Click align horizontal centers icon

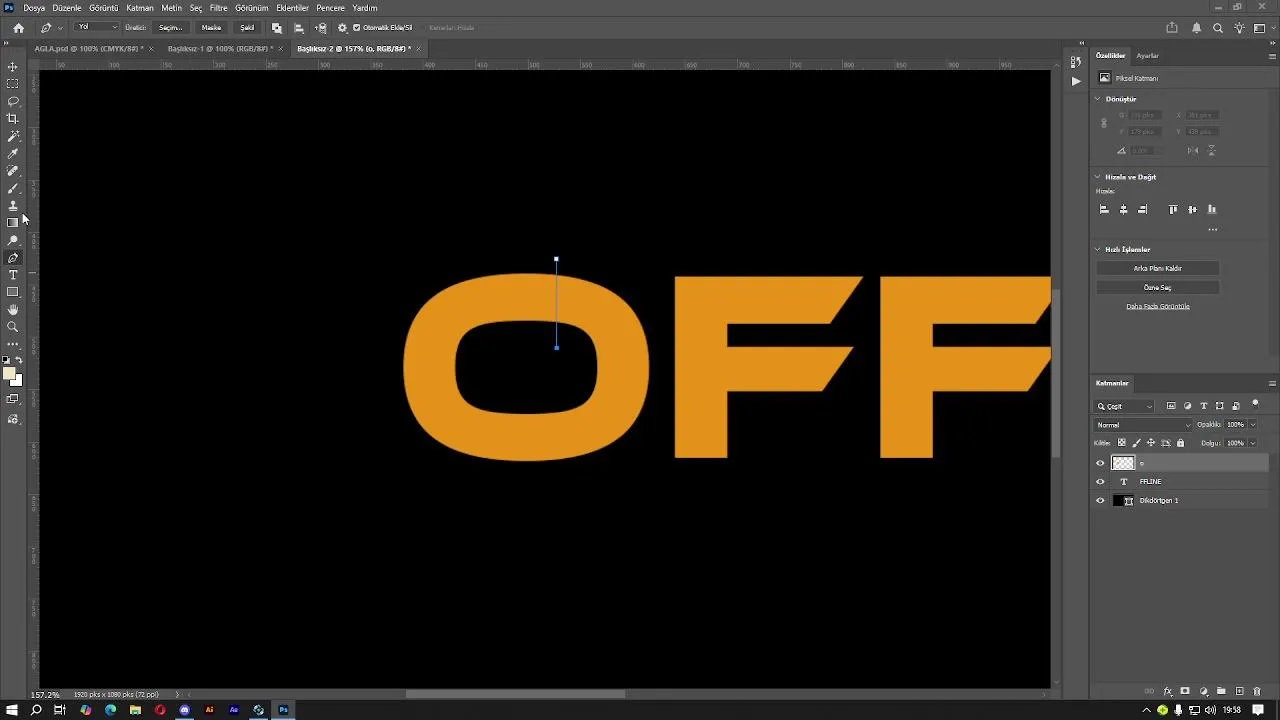coord(1123,209)
